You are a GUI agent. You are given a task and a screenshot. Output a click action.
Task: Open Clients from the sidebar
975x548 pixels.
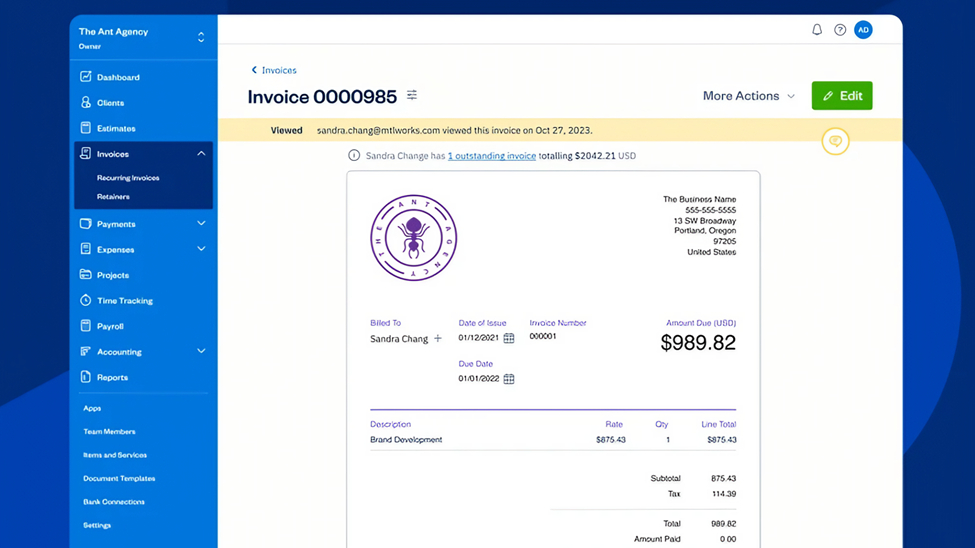pyautogui.click(x=110, y=103)
